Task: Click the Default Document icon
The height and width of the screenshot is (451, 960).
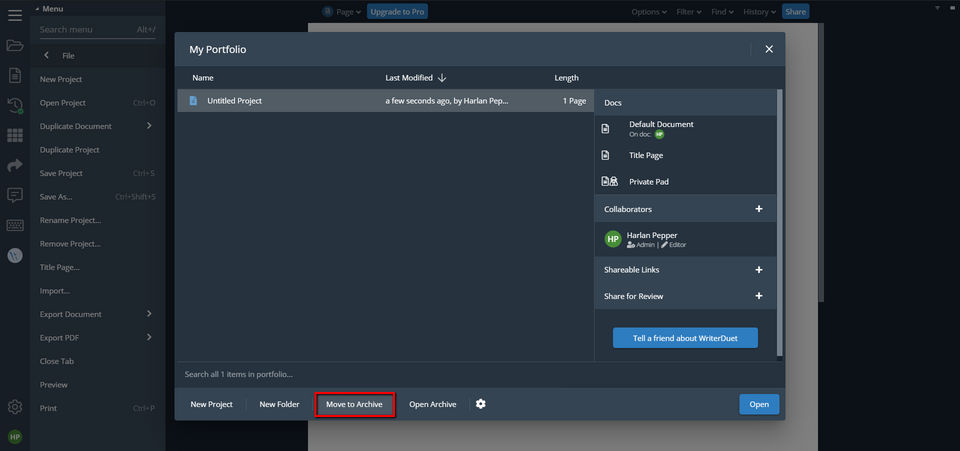Action: pyautogui.click(x=606, y=129)
